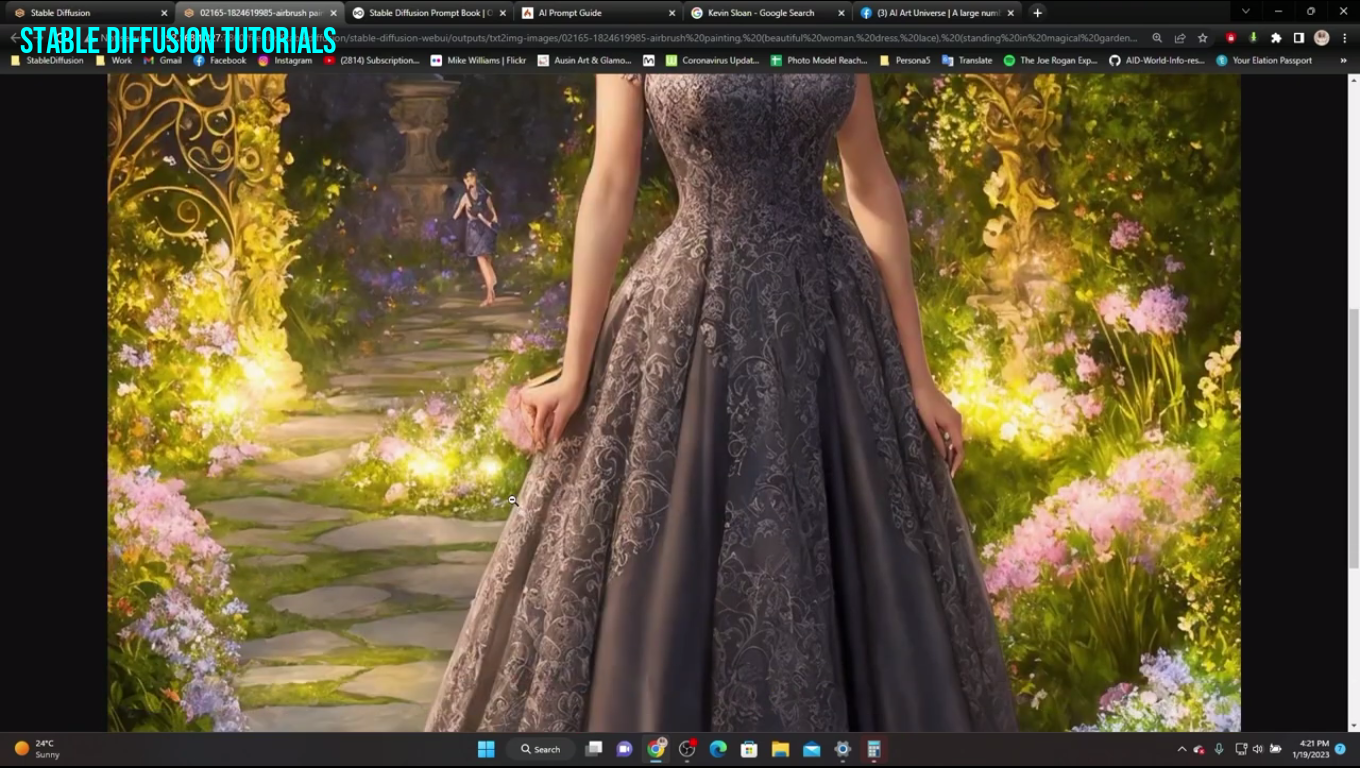
Task: Open the Chat video app on taskbar
Action: (625, 749)
